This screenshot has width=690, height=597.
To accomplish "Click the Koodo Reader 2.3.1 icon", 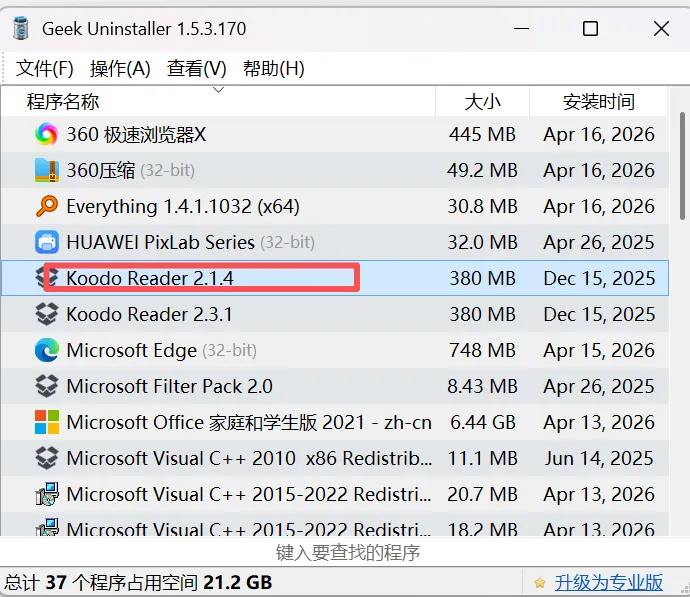I will point(47,314).
